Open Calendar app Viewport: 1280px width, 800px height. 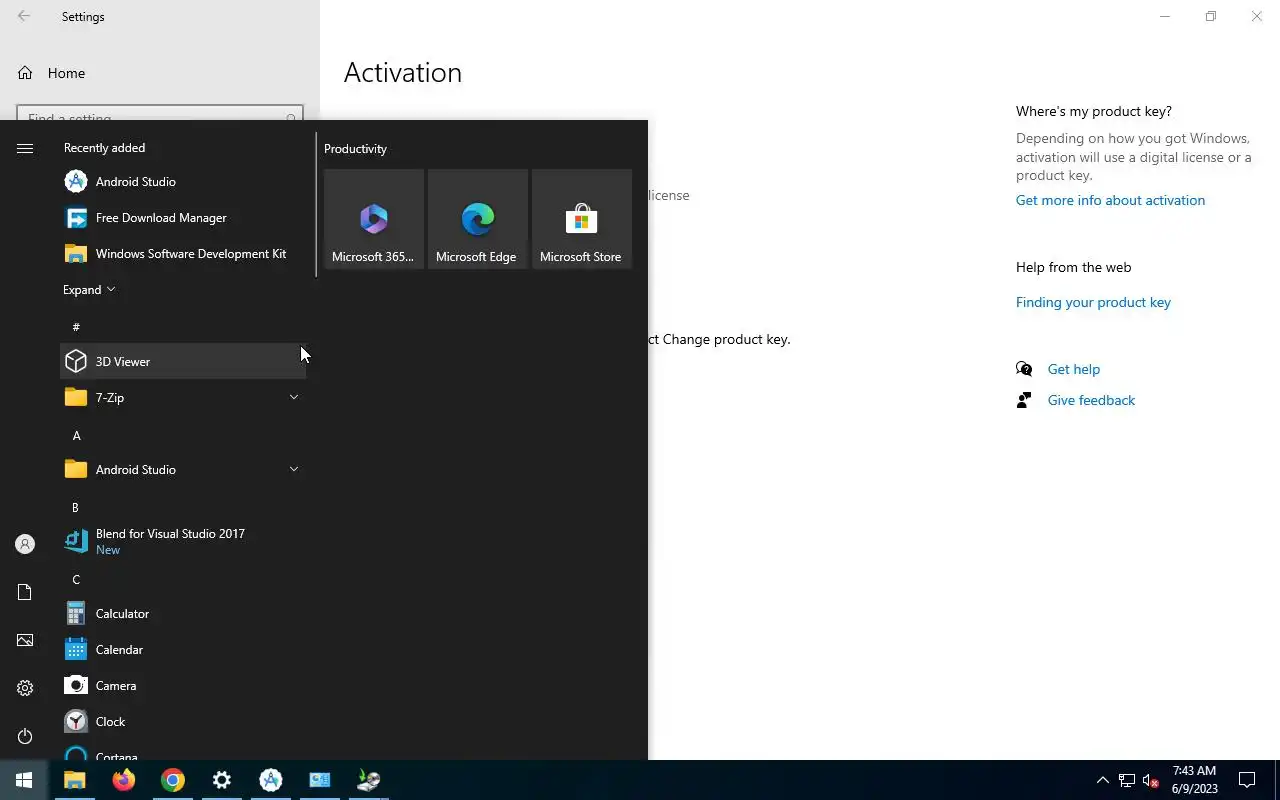coord(183,650)
